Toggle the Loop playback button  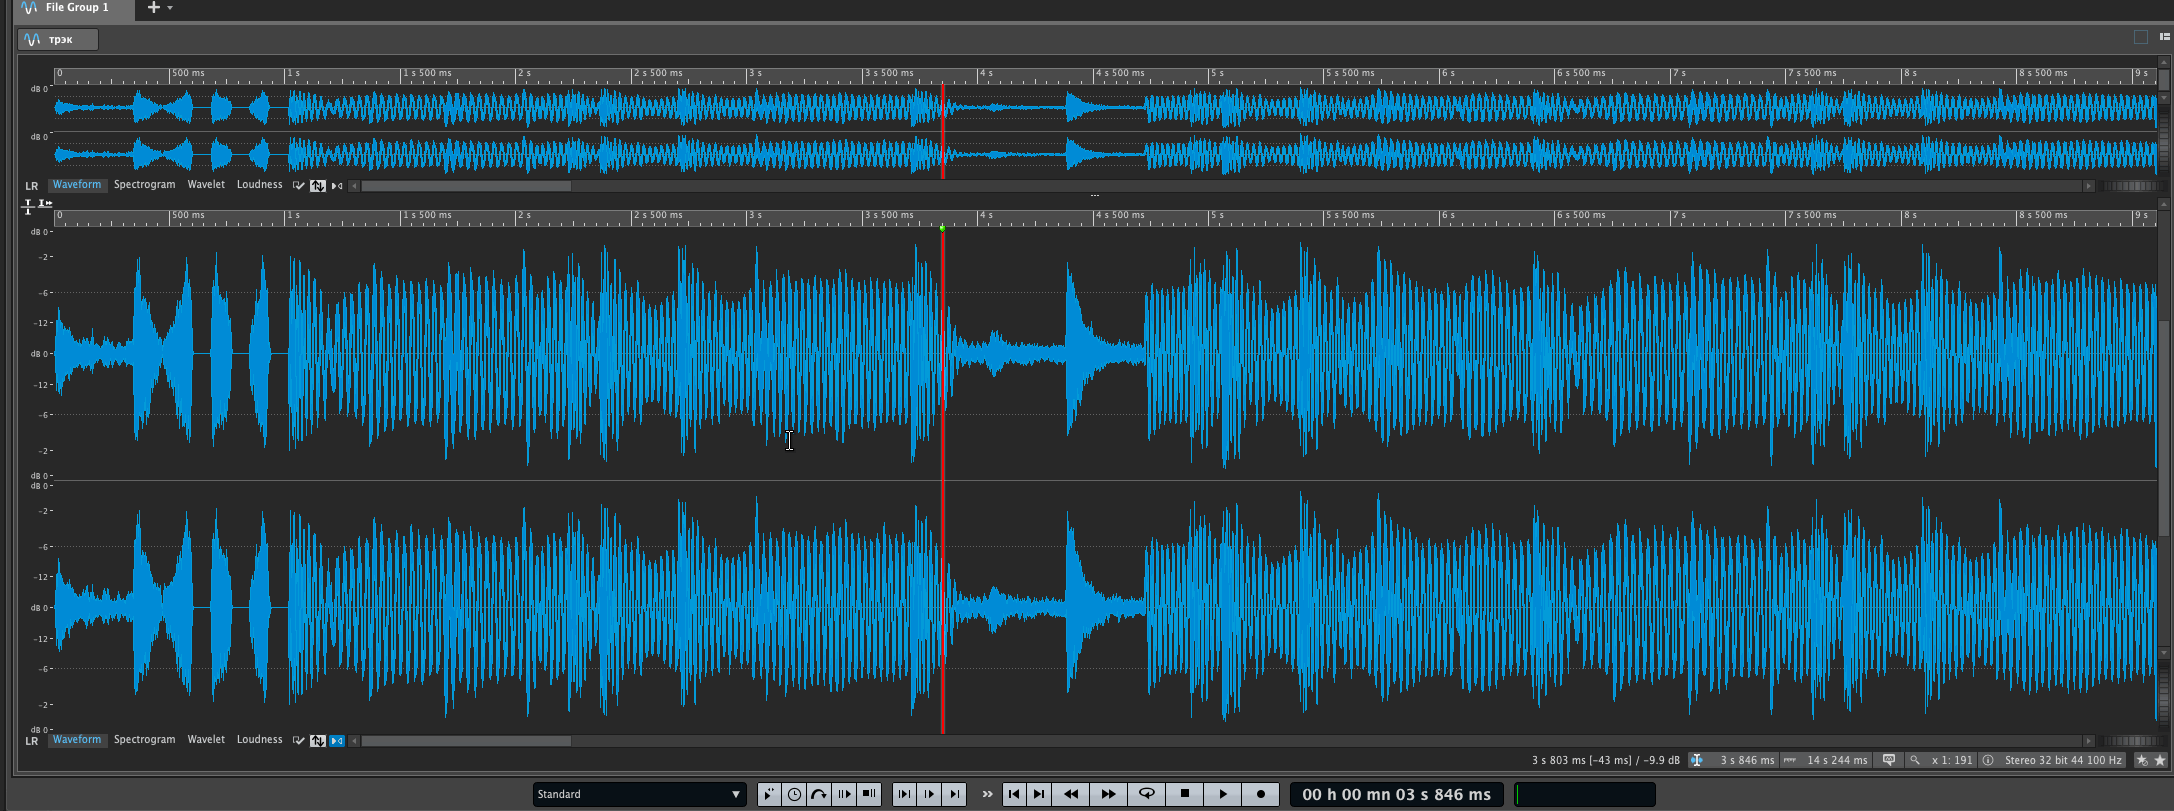1147,794
